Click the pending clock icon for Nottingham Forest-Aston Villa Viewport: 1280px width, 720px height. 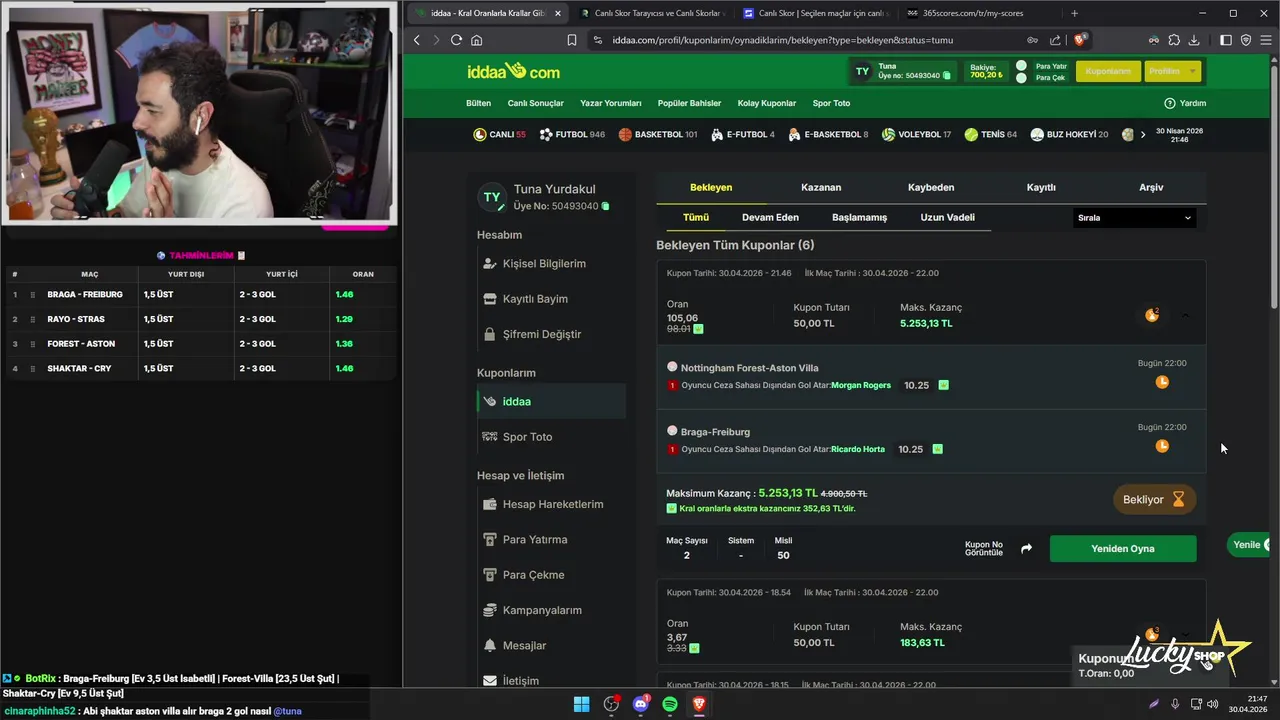coord(1162,382)
